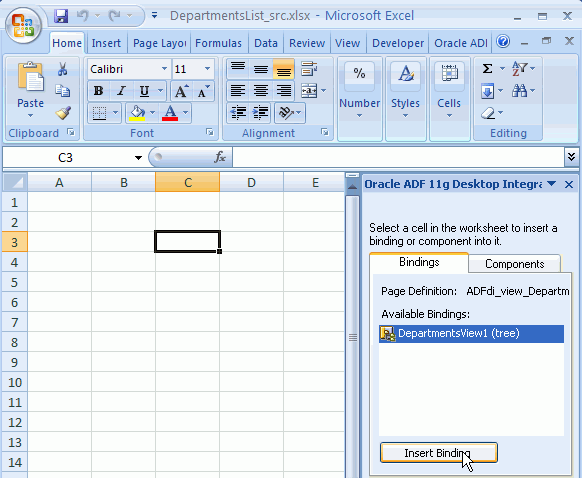Enable center text alignment
The height and width of the screenshot is (478, 582).
coord(261,91)
